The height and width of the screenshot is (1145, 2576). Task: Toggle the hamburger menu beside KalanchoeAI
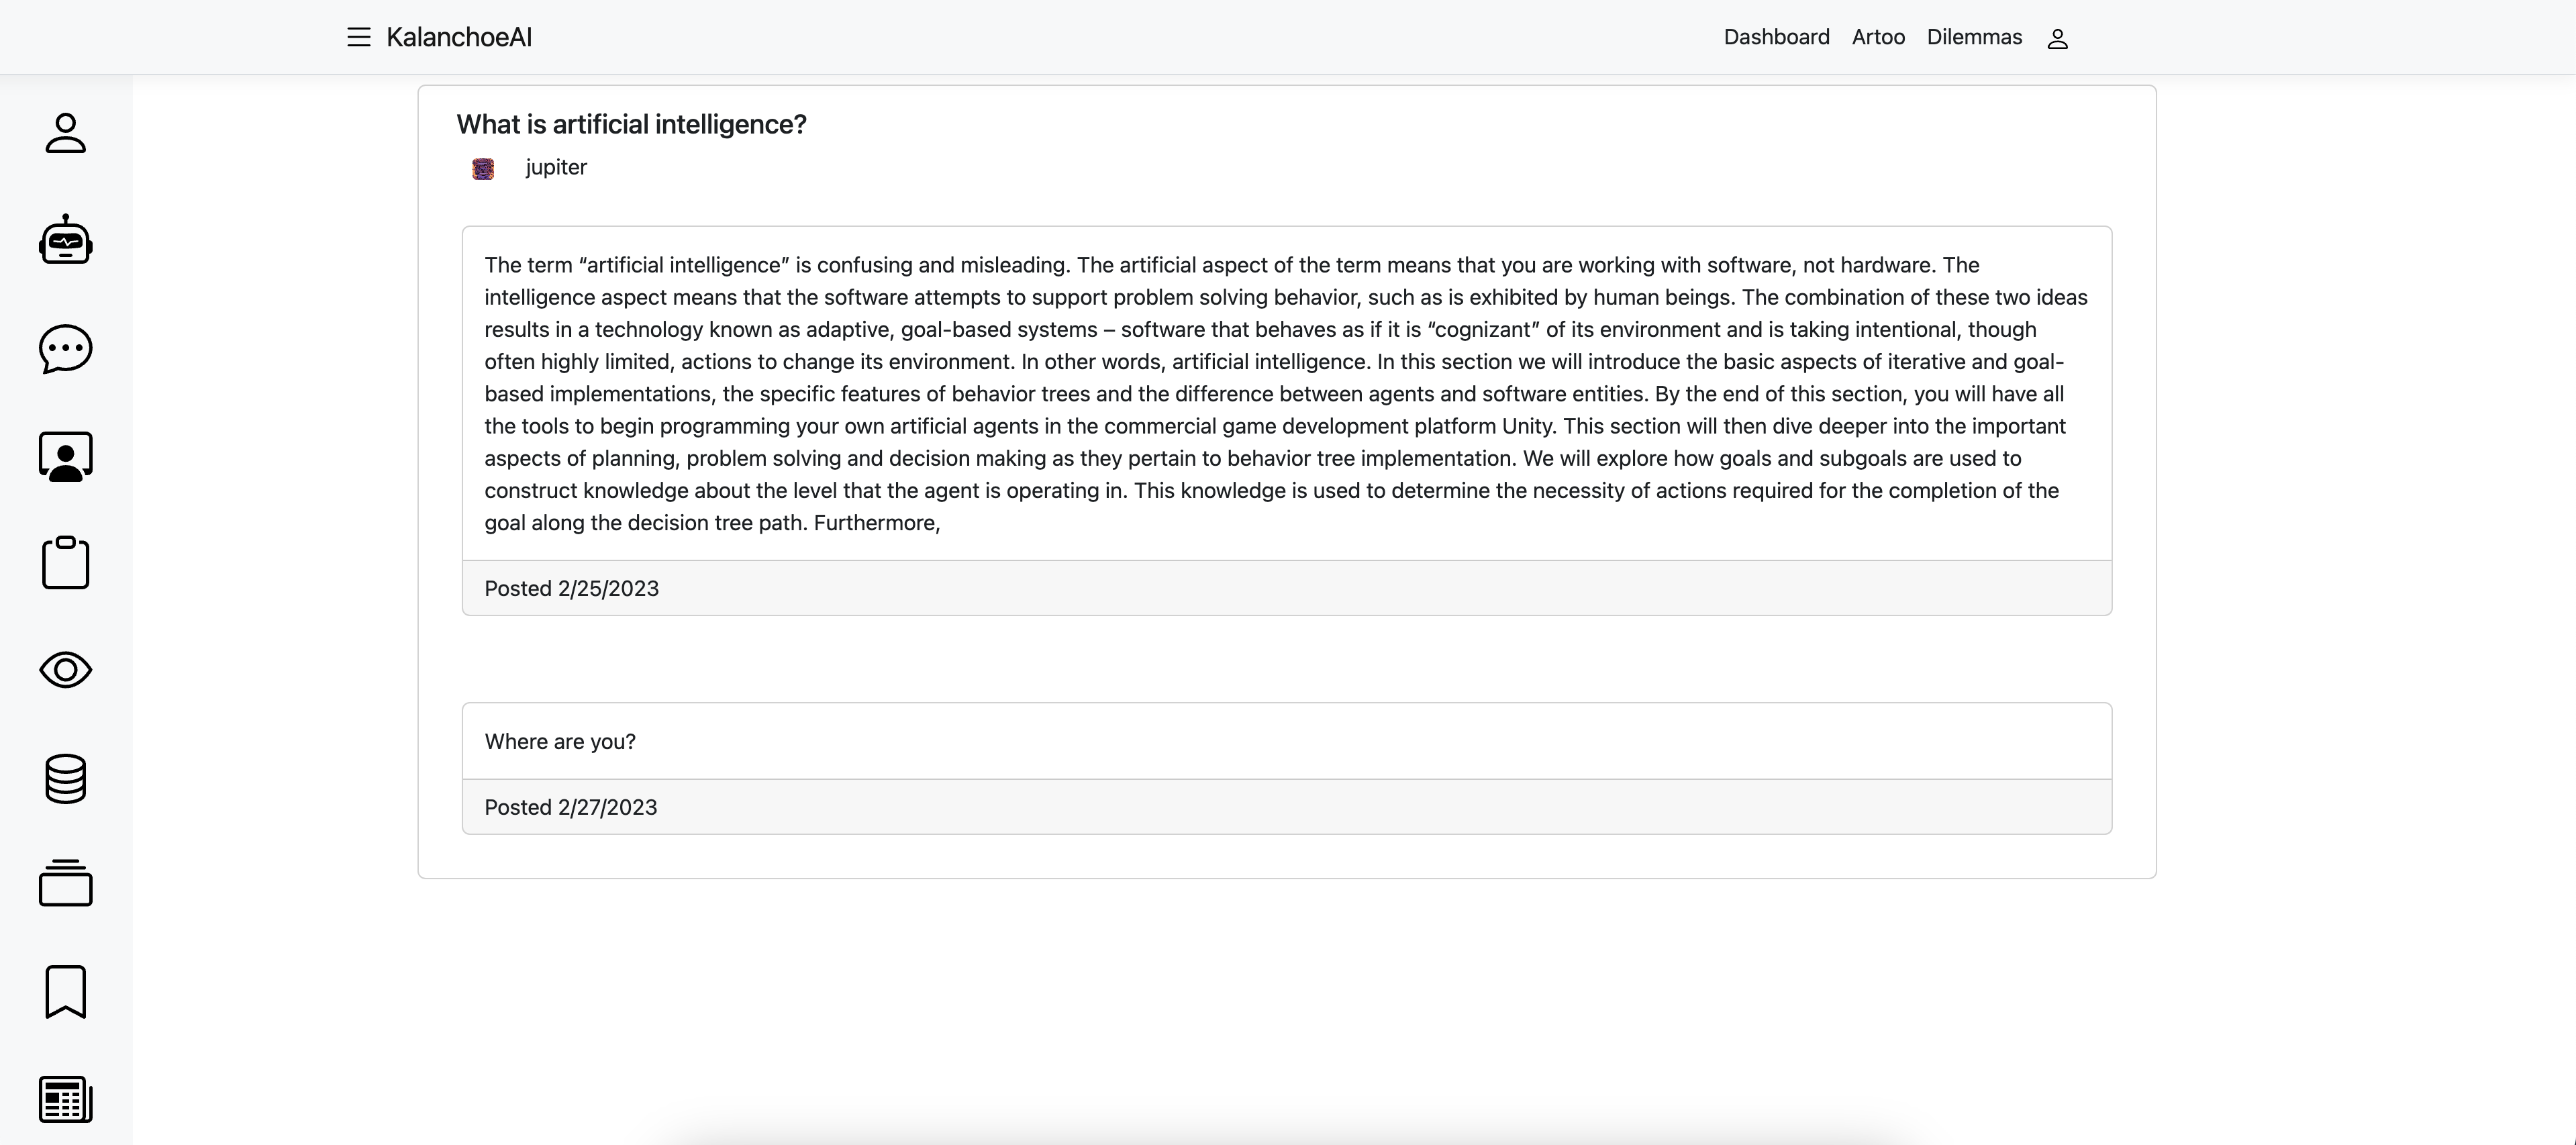pos(359,37)
